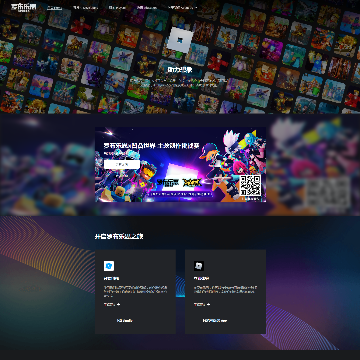Click the white button on the promo banner
Image resolution: width=360 pixels, height=360 pixels.
(x=122, y=164)
